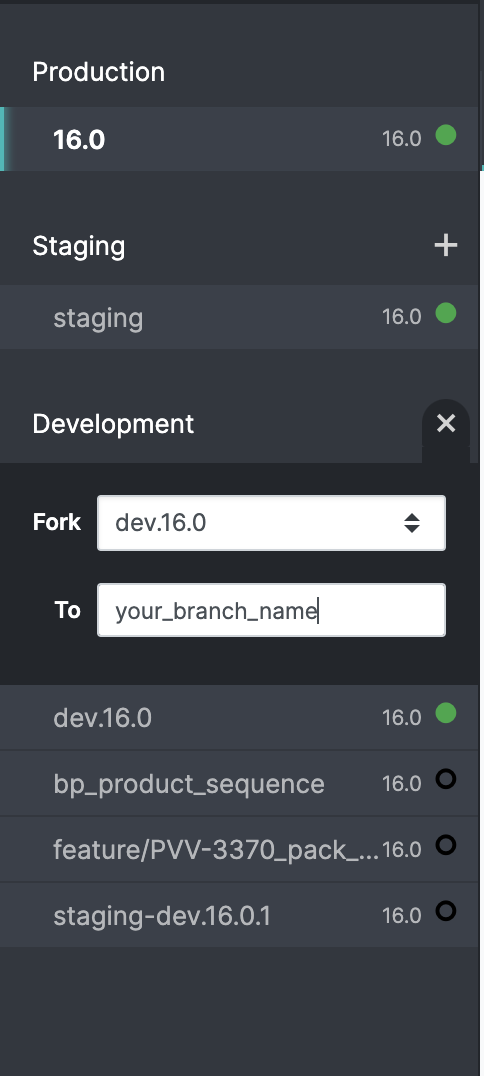This screenshot has width=484, height=1076.
Task: Click hollow status circle of feature/PVV-3370 branch
Action: point(446,845)
